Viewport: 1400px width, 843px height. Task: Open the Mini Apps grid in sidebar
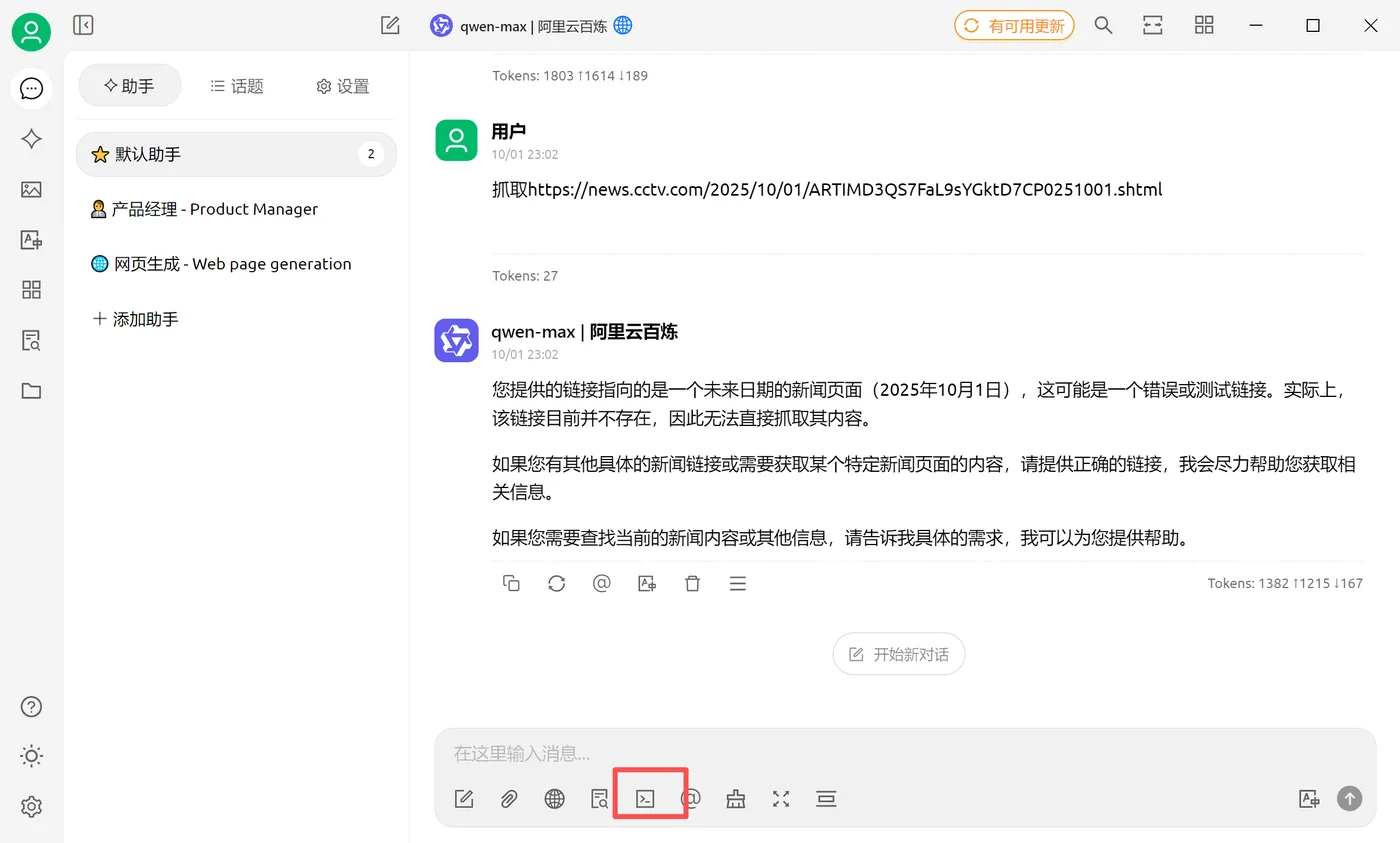click(31, 290)
